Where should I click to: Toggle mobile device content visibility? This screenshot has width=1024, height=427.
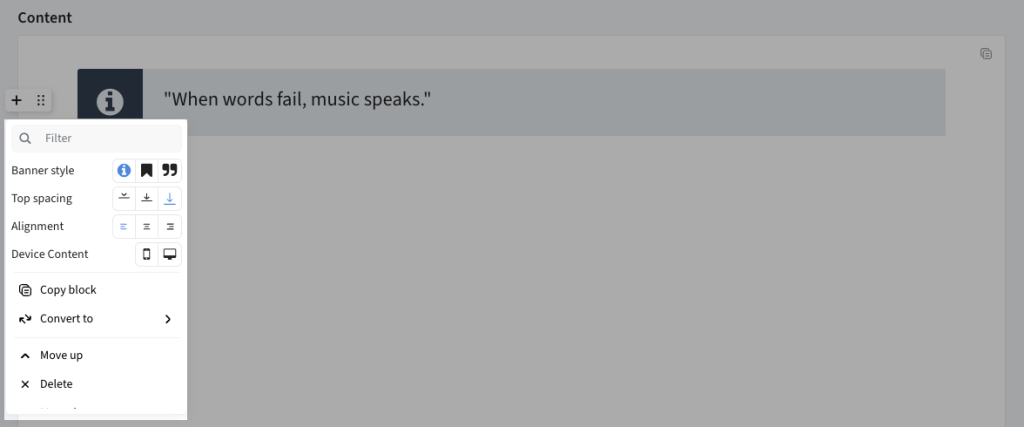[x=147, y=255]
